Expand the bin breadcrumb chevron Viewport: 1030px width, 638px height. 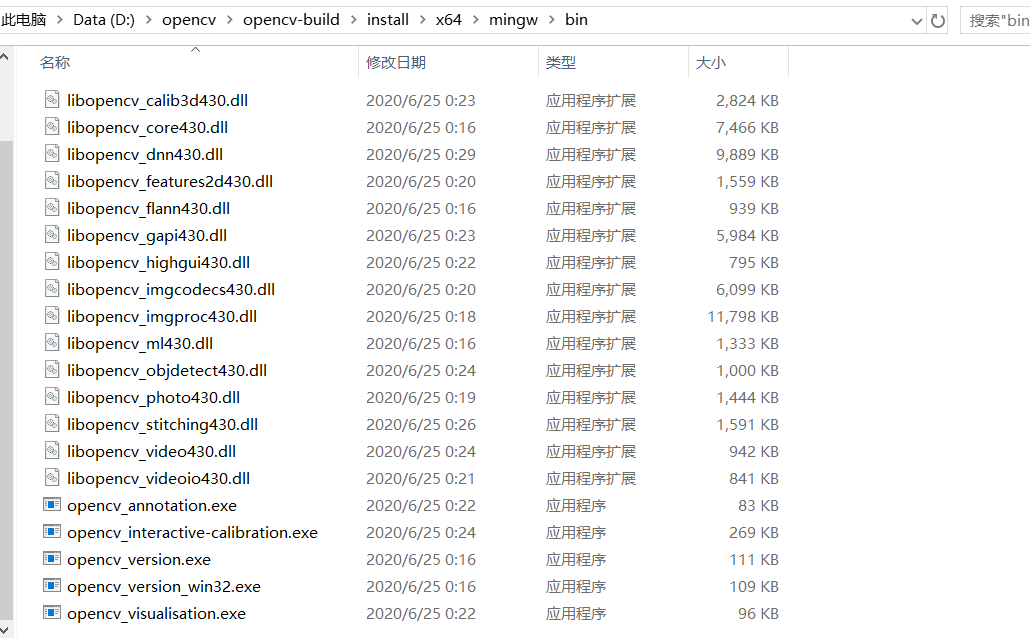coord(600,19)
